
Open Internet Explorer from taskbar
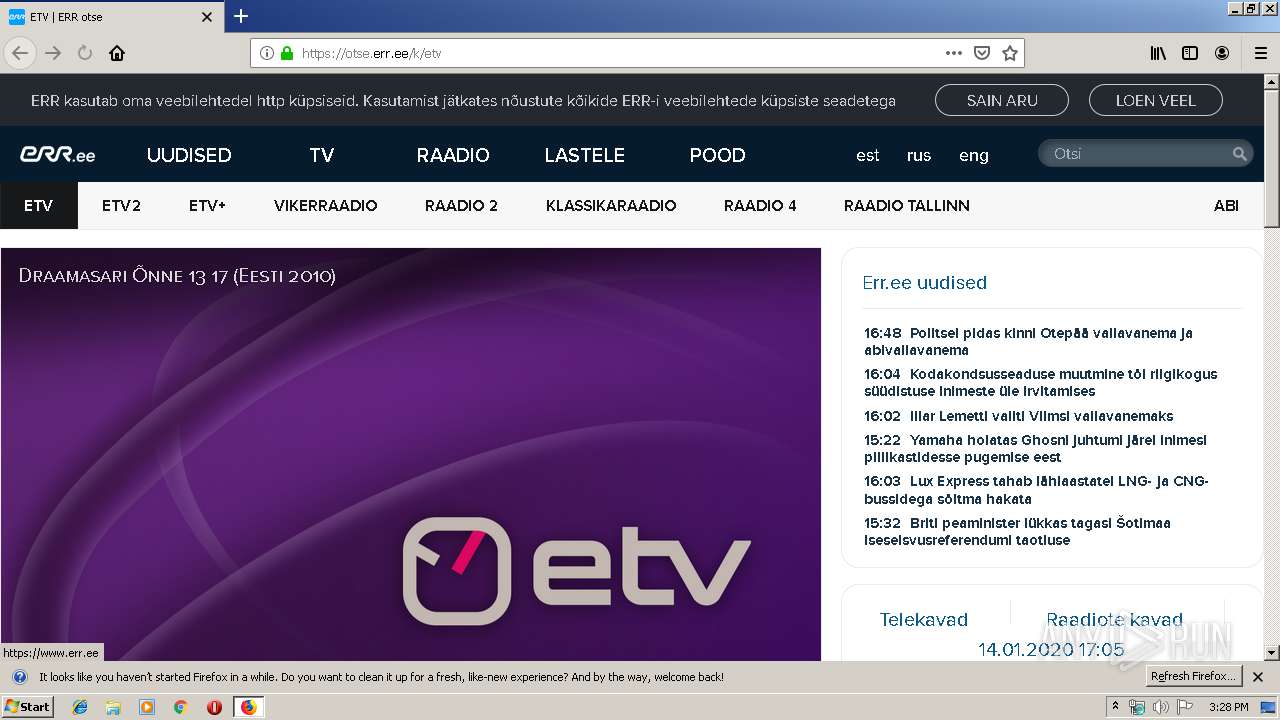coord(80,707)
